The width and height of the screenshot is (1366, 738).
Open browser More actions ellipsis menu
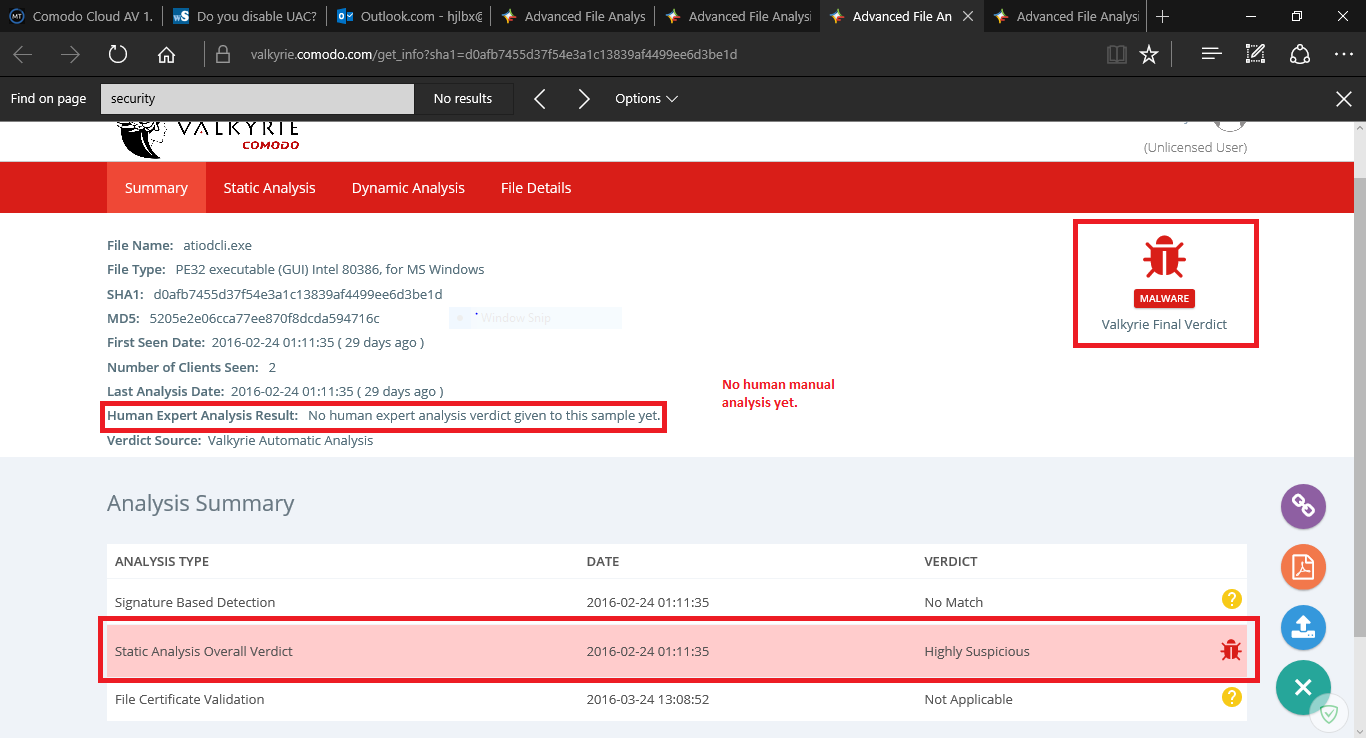(1343, 54)
